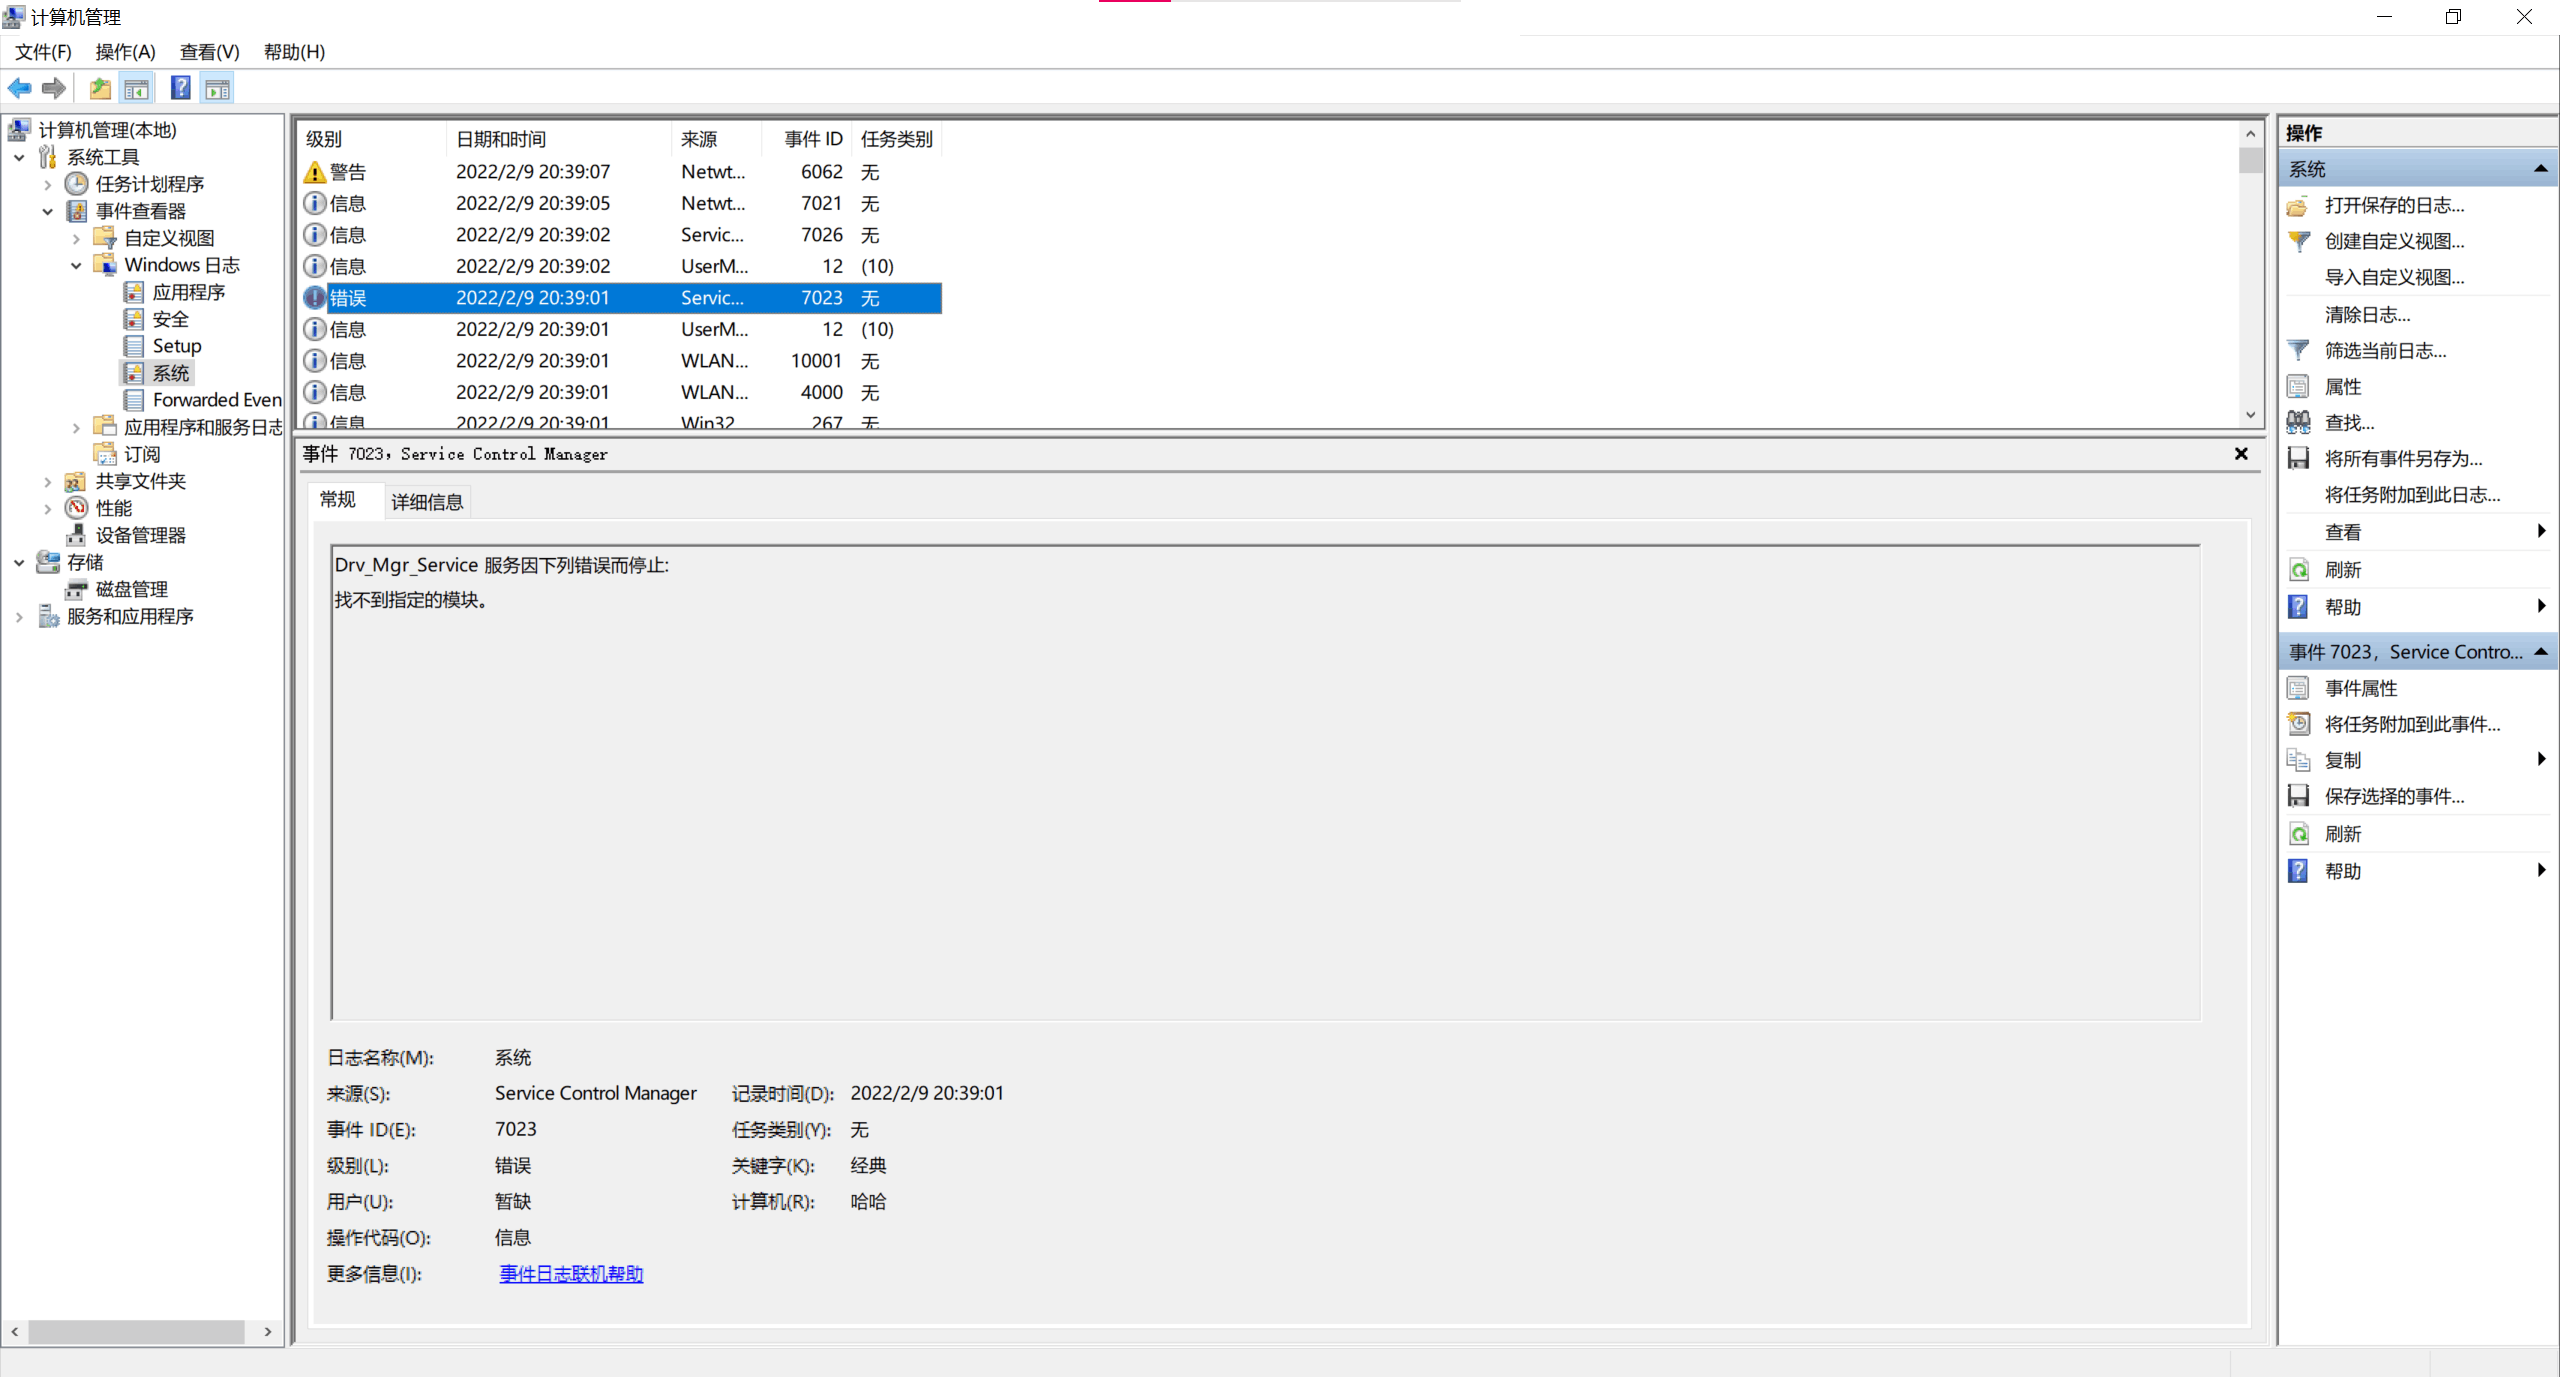Image resolution: width=2560 pixels, height=1377 pixels.
Task: Open Event Log Online Help link
Action: click(x=571, y=1274)
